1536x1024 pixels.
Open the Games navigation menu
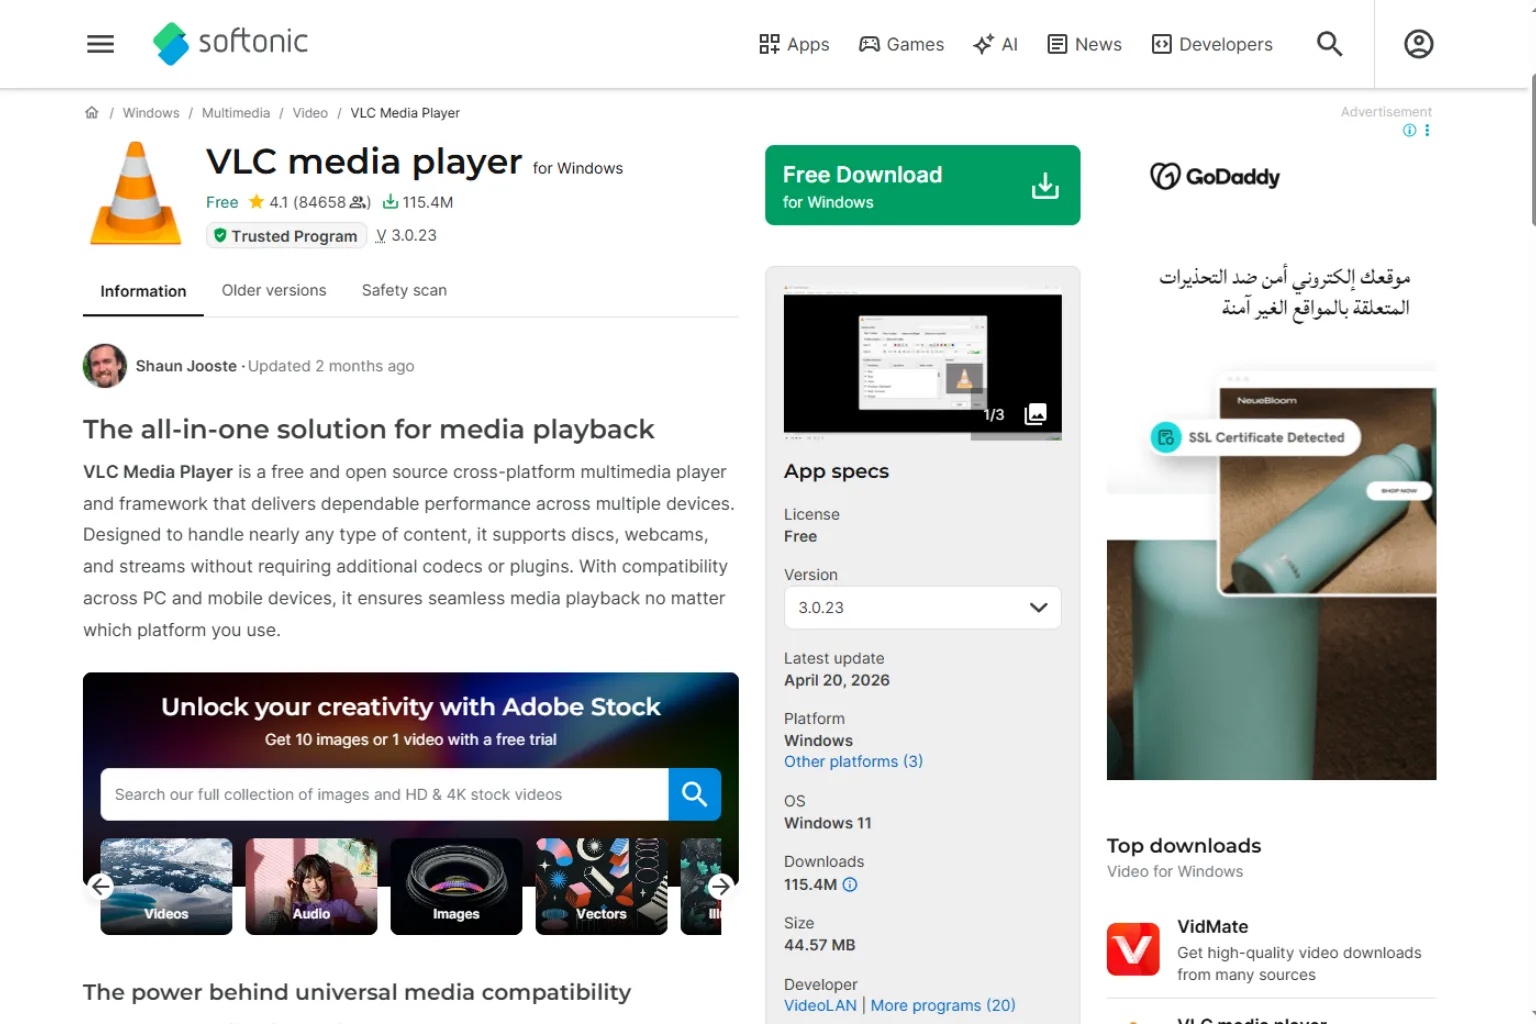(x=901, y=44)
